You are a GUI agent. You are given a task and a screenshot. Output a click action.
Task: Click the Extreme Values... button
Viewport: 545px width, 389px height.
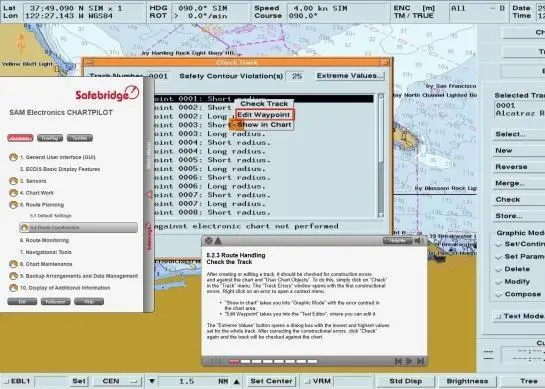click(x=350, y=76)
